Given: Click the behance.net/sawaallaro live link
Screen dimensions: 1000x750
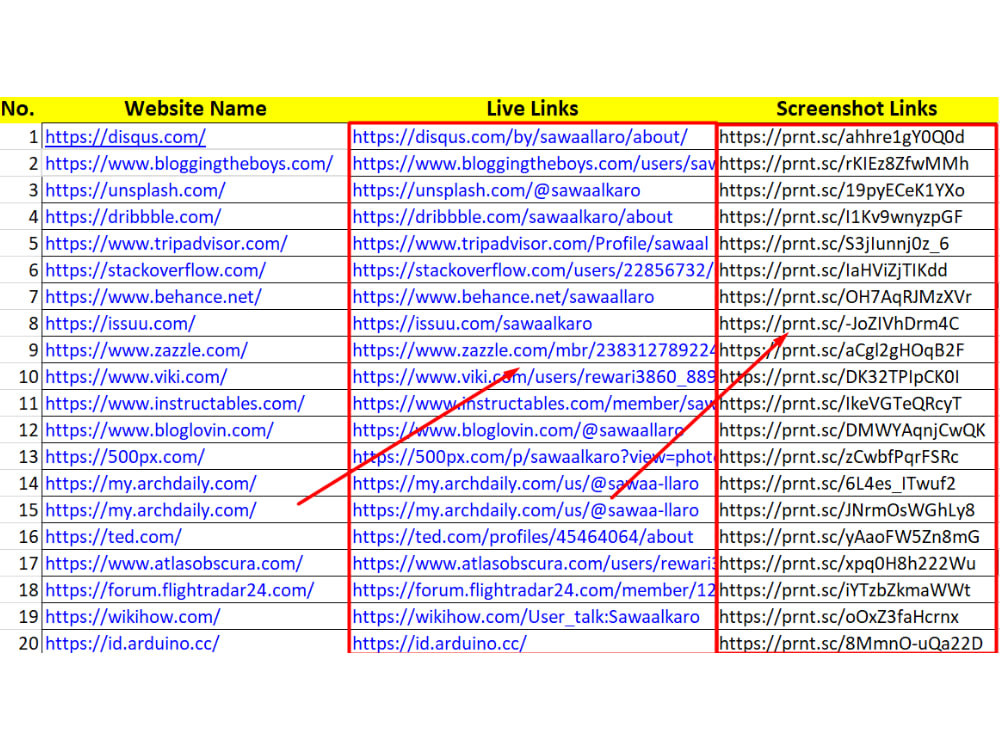Looking at the screenshot, I should pos(504,297).
